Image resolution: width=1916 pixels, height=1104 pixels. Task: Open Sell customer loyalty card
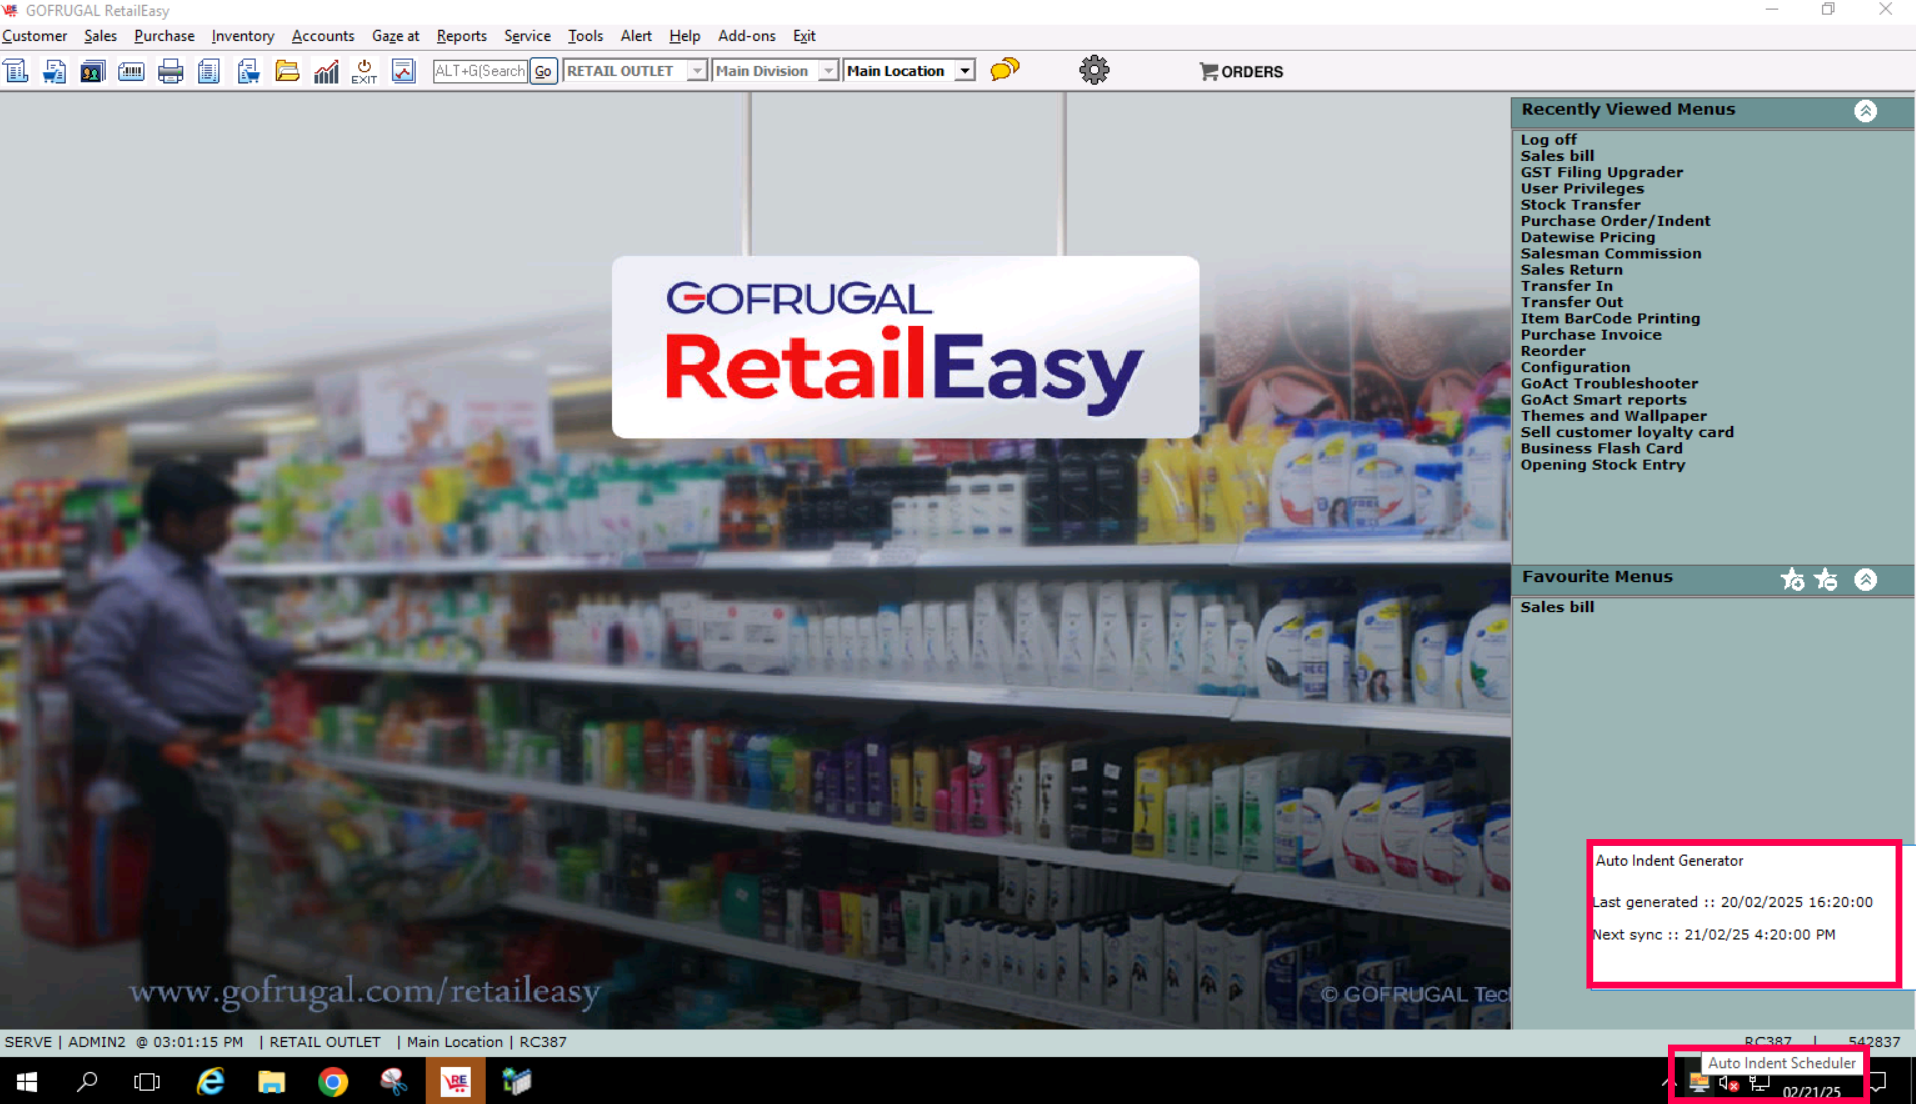pyautogui.click(x=1627, y=432)
